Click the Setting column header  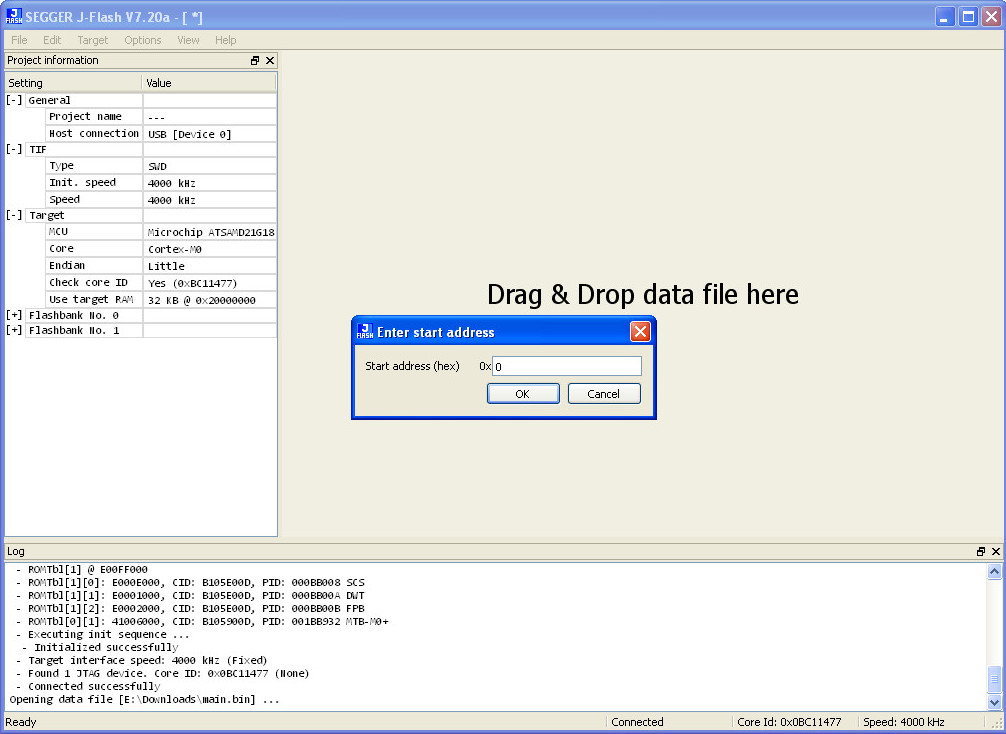point(73,83)
